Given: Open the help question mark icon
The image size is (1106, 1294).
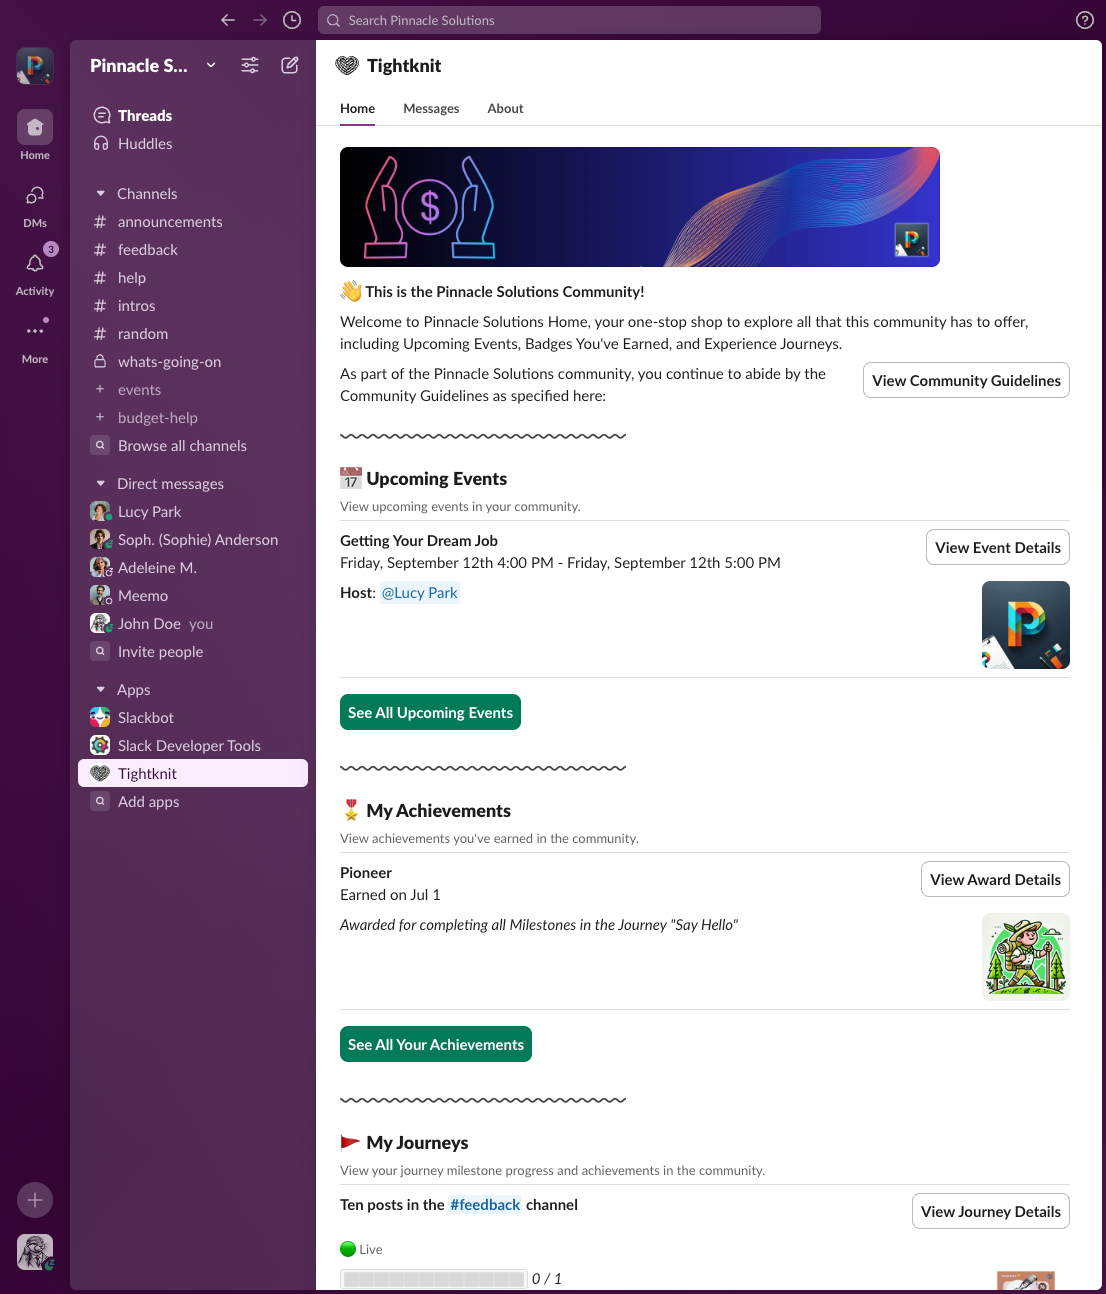Looking at the screenshot, I should coord(1085,20).
